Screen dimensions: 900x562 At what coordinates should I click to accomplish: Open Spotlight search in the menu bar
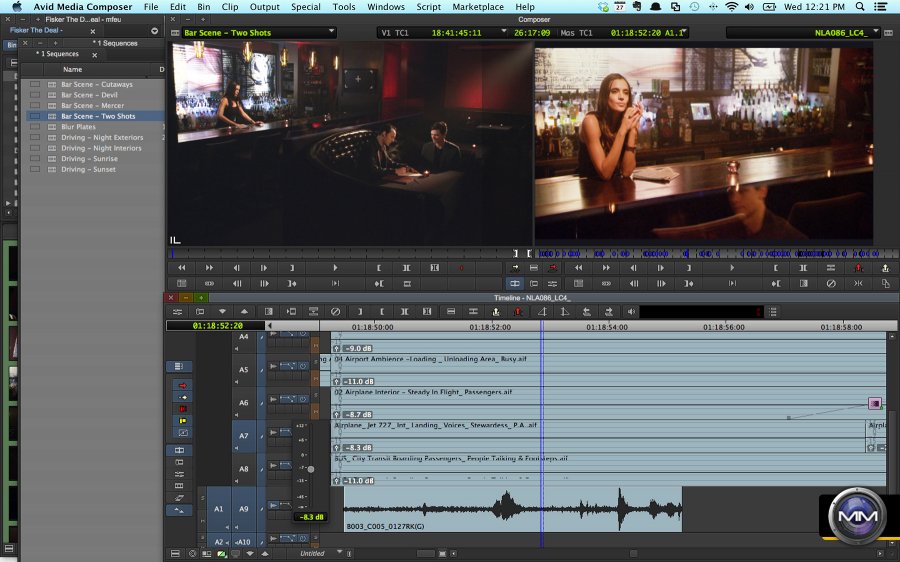(x=859, y=7)
